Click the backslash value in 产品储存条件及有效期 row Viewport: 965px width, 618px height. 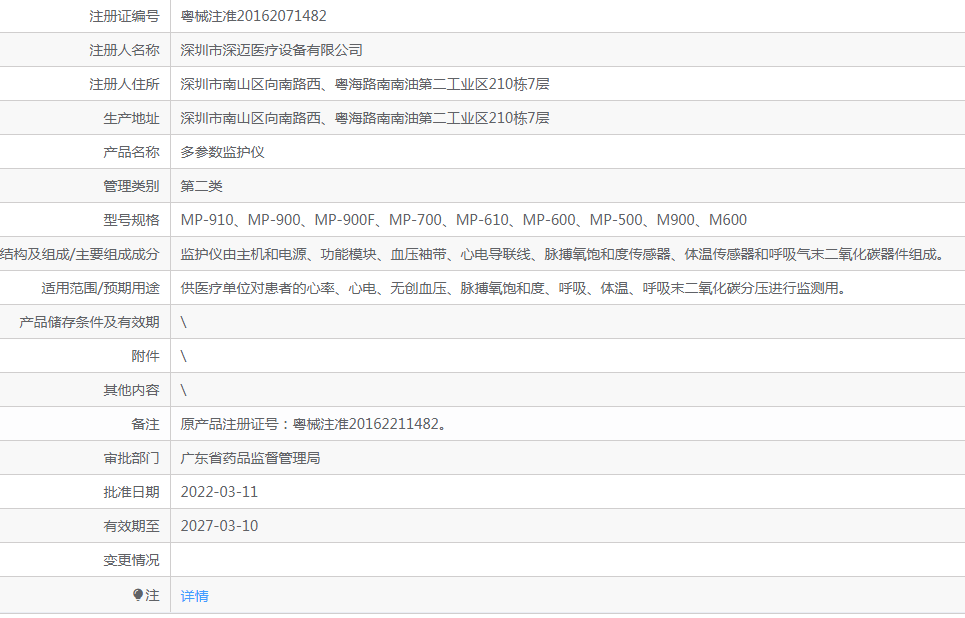(183, 322)
